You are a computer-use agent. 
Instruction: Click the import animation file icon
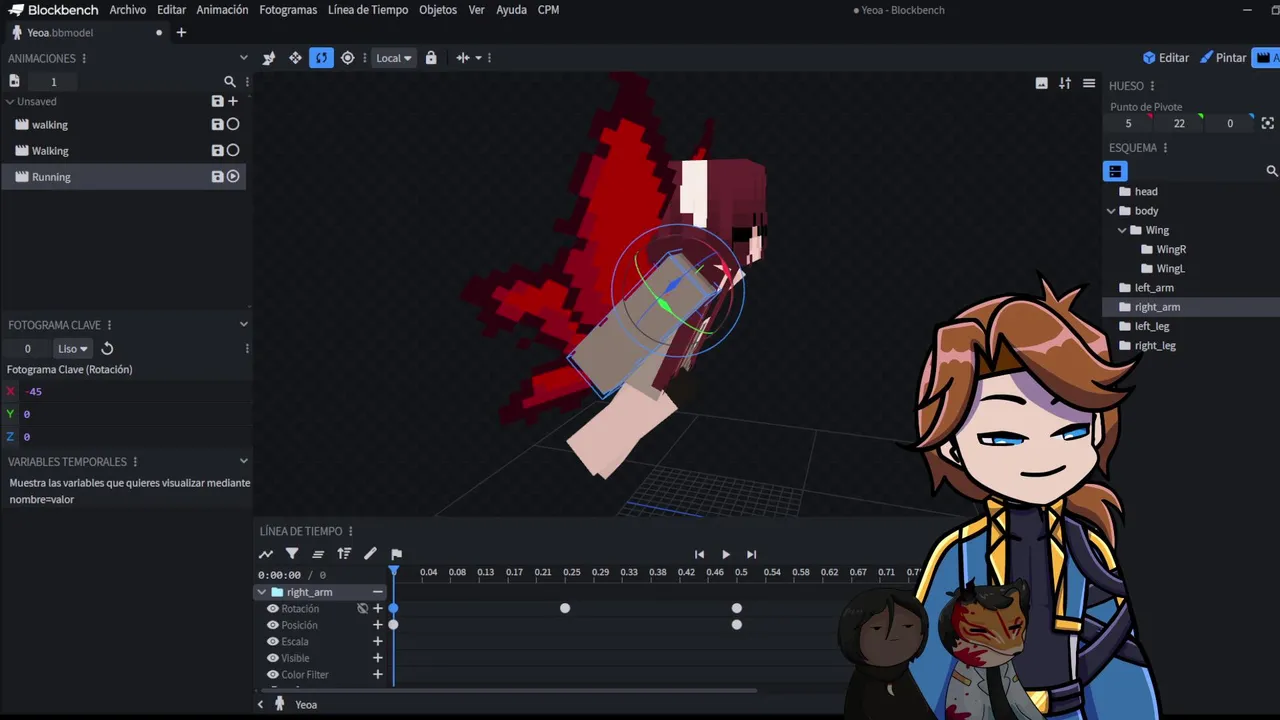click(14, 81)
